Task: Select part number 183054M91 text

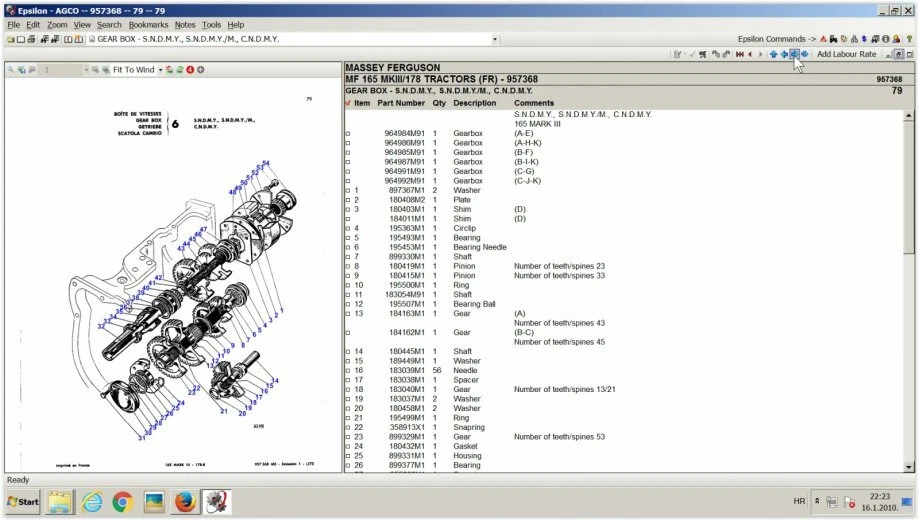Action: [x=405, y=295]
